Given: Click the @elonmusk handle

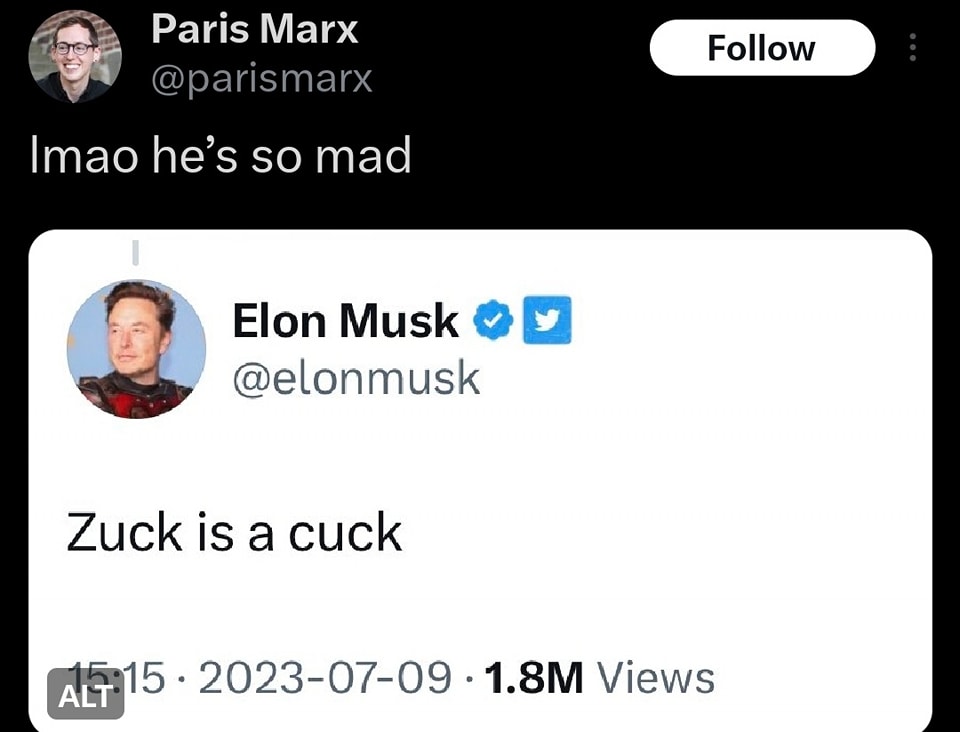Looking at the screenshot, I should click(x=356, y=378).
